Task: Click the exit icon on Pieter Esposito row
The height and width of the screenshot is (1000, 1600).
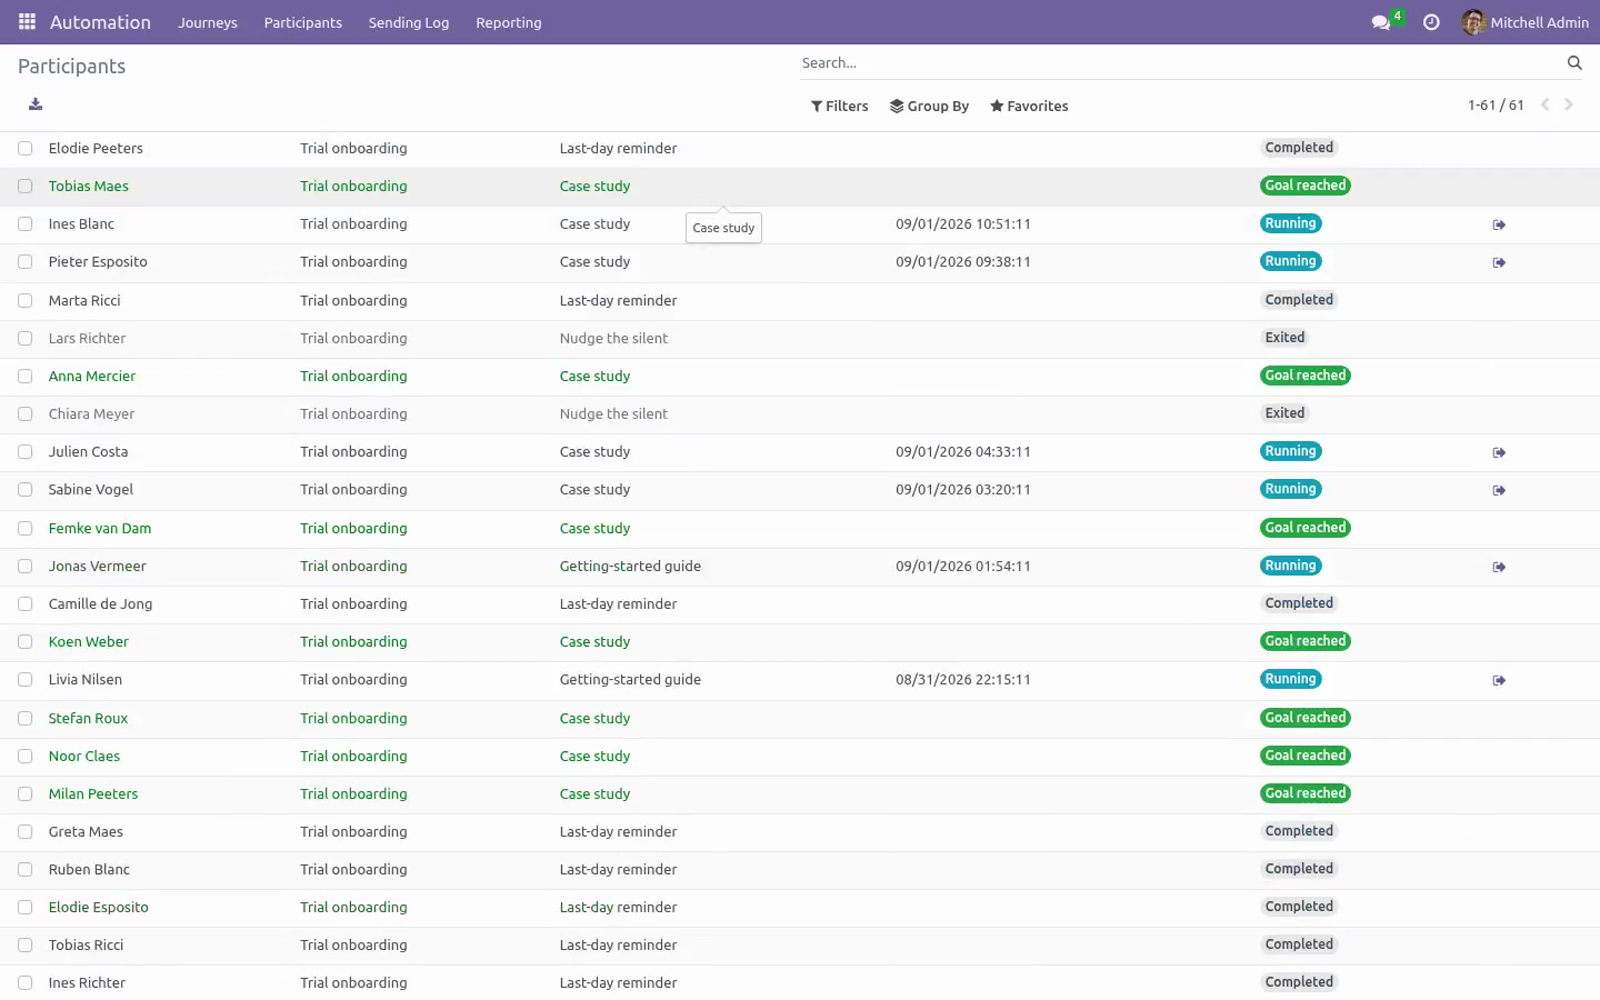Action: pyautogui.click(x=1499, y=263)
